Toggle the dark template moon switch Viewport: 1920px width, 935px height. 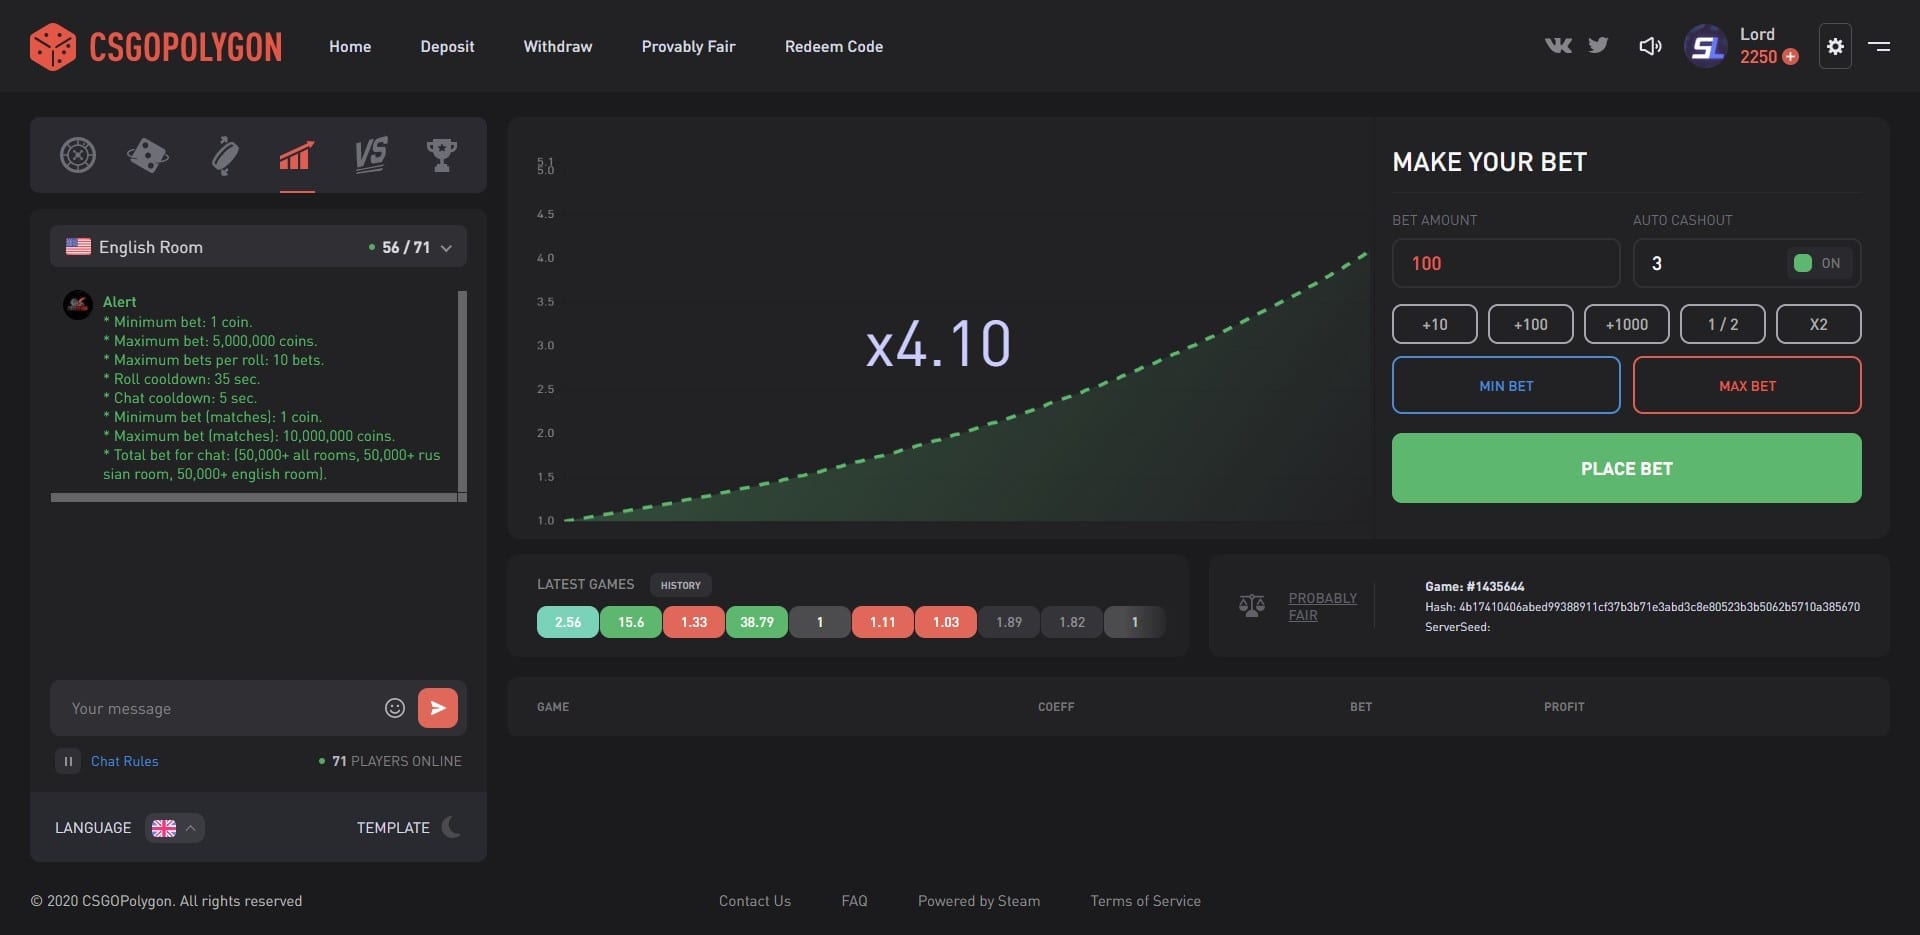[451, 827]
